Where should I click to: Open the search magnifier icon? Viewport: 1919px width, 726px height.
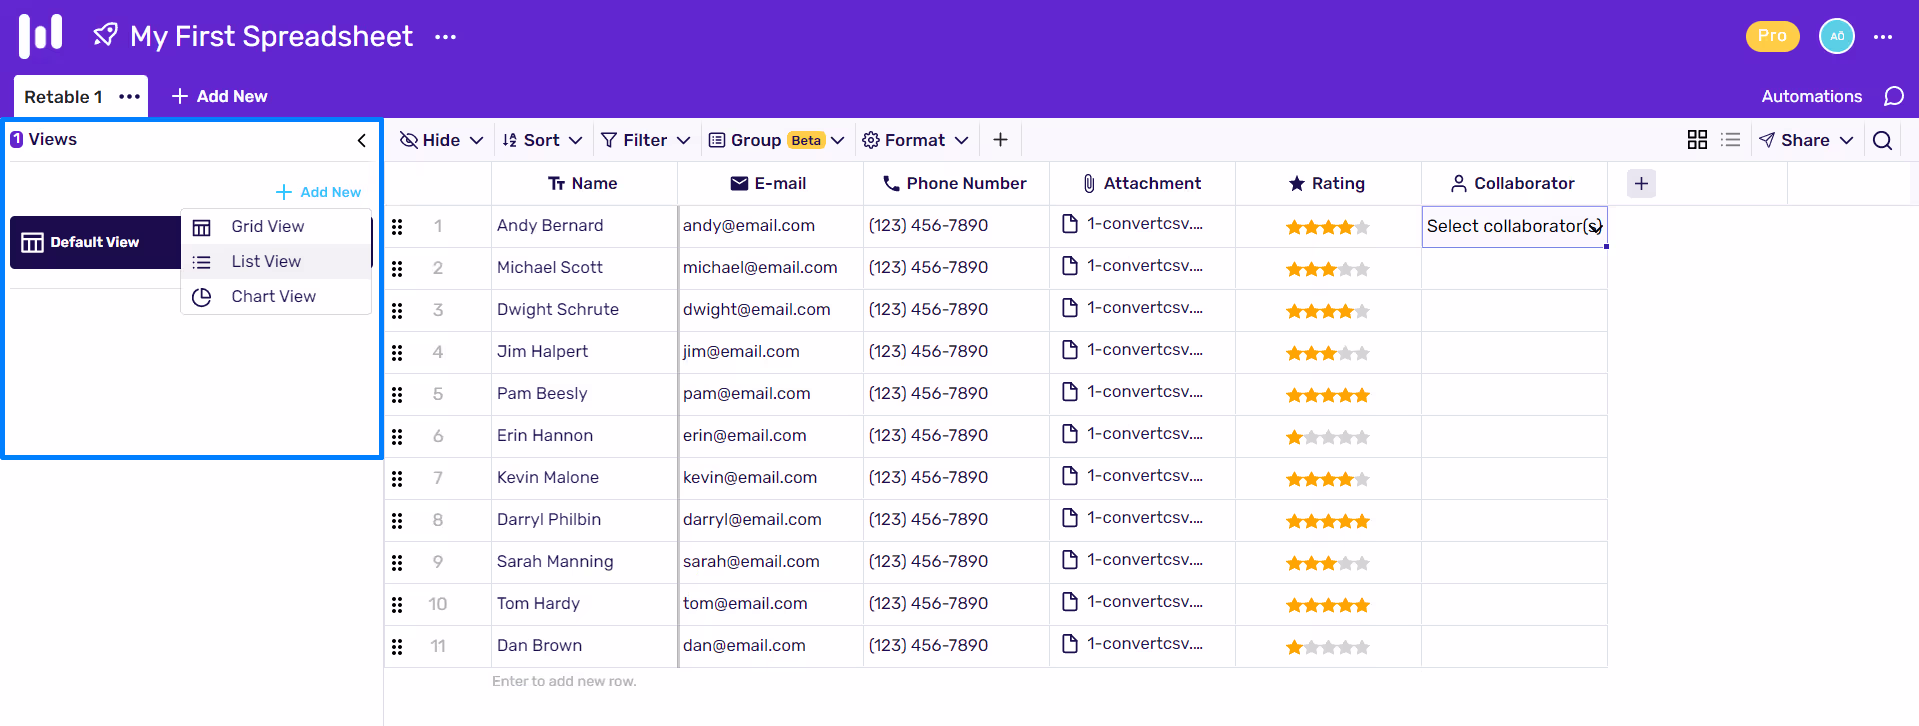(x=1882, y=140)
